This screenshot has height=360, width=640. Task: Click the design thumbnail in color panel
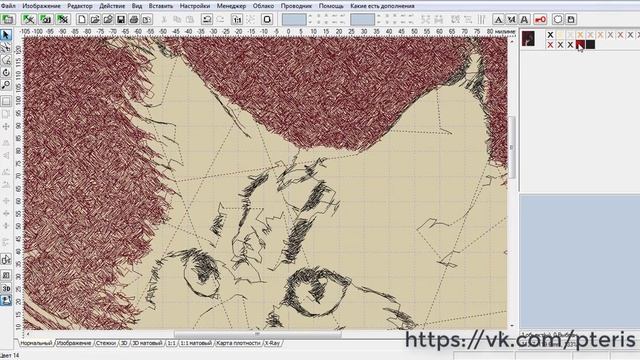click(x=528, y=38)
